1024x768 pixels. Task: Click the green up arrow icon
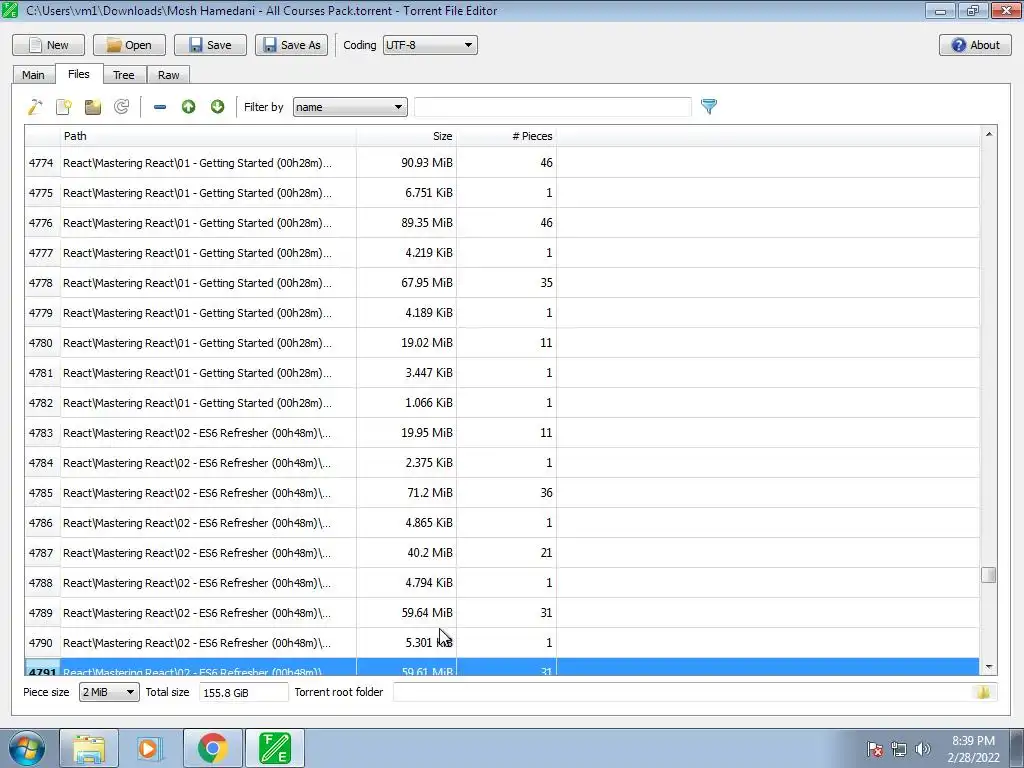point(189,106)
